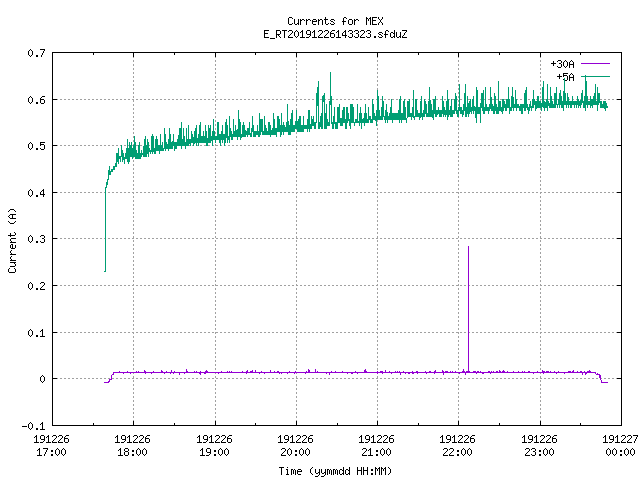Click the 191226 17:00 time label

pyautogui.click(x=51, y=446)
